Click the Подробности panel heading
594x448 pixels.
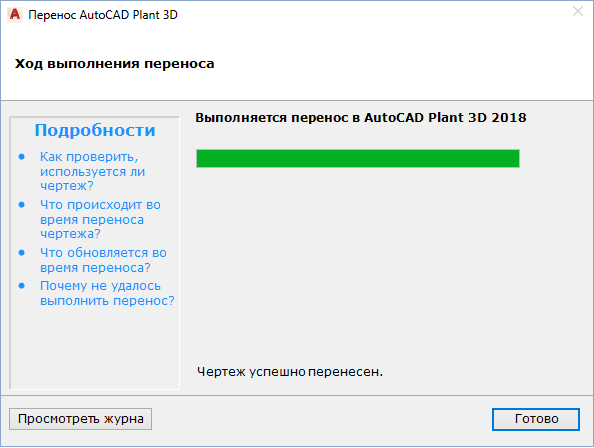pyautogui.click(x=95, y=130)
